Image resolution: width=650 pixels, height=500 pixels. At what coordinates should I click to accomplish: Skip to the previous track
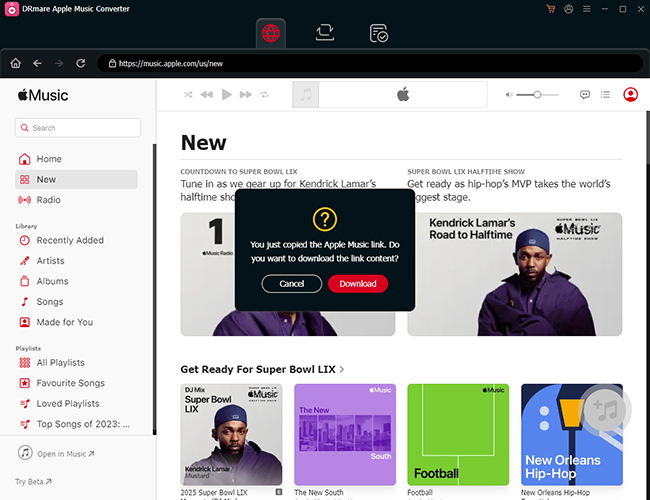(x=206, y=95)
